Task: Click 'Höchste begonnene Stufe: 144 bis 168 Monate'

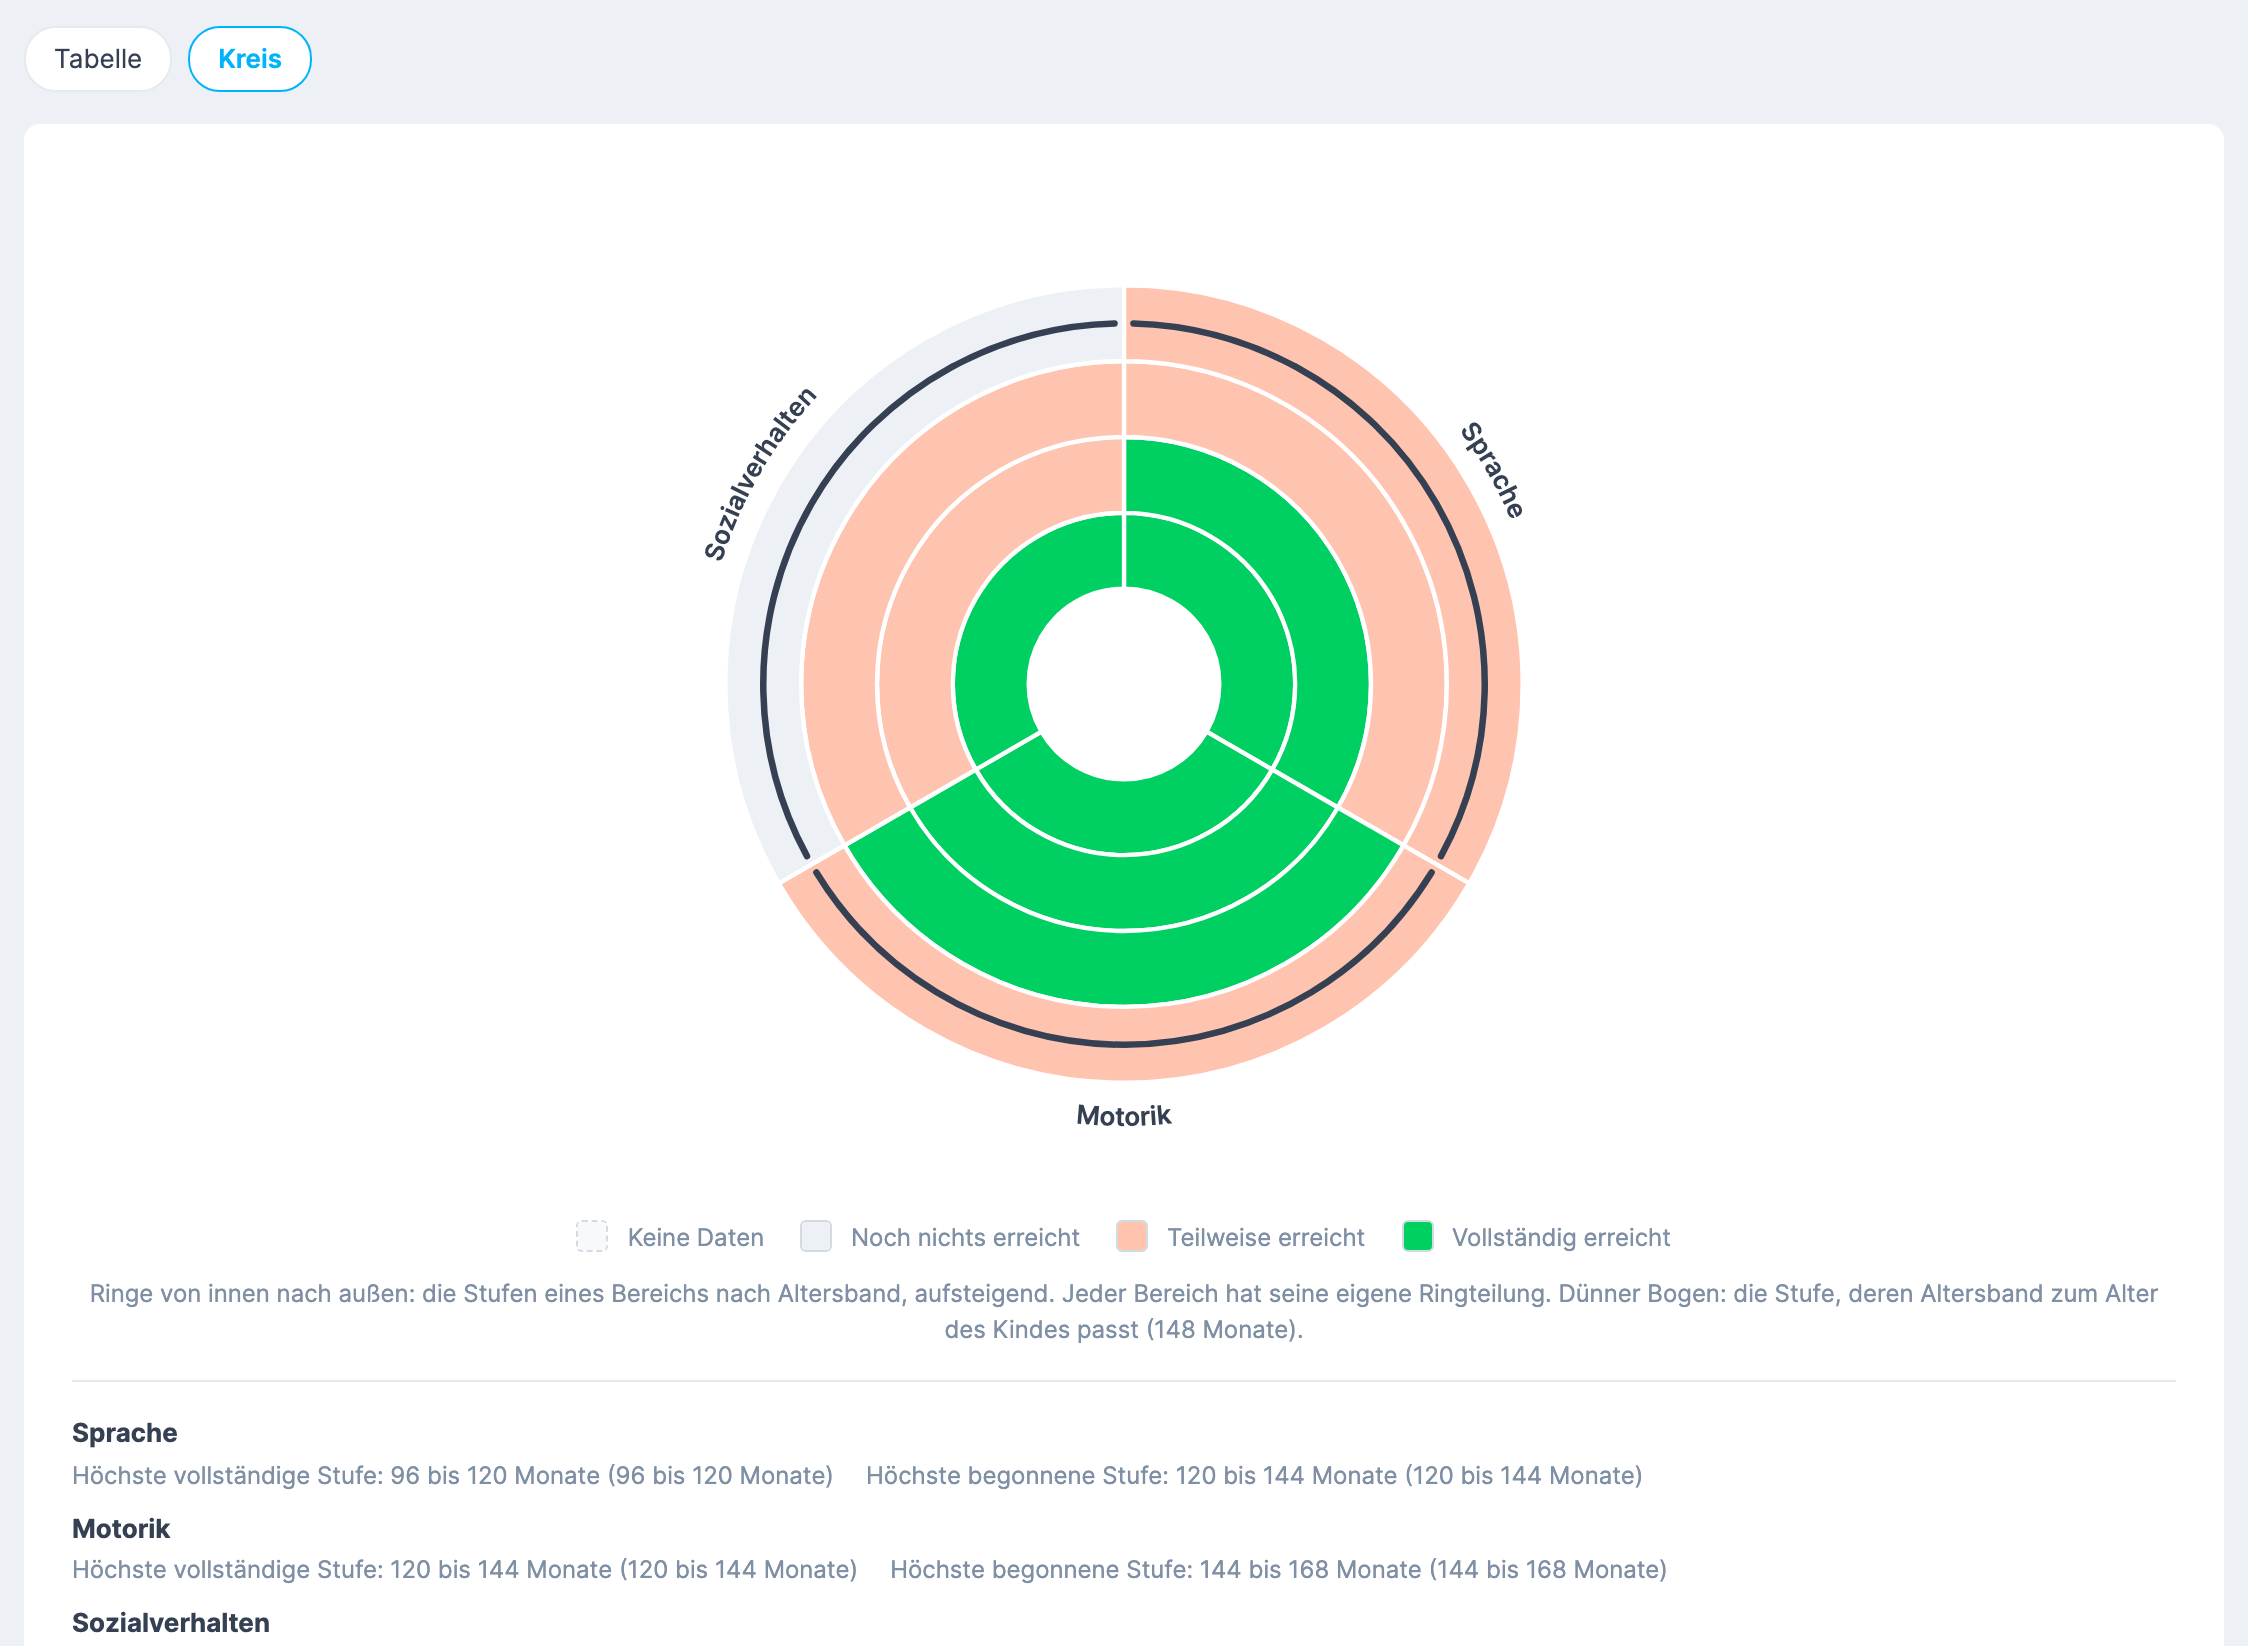Action: [x=1278, y=1570]
